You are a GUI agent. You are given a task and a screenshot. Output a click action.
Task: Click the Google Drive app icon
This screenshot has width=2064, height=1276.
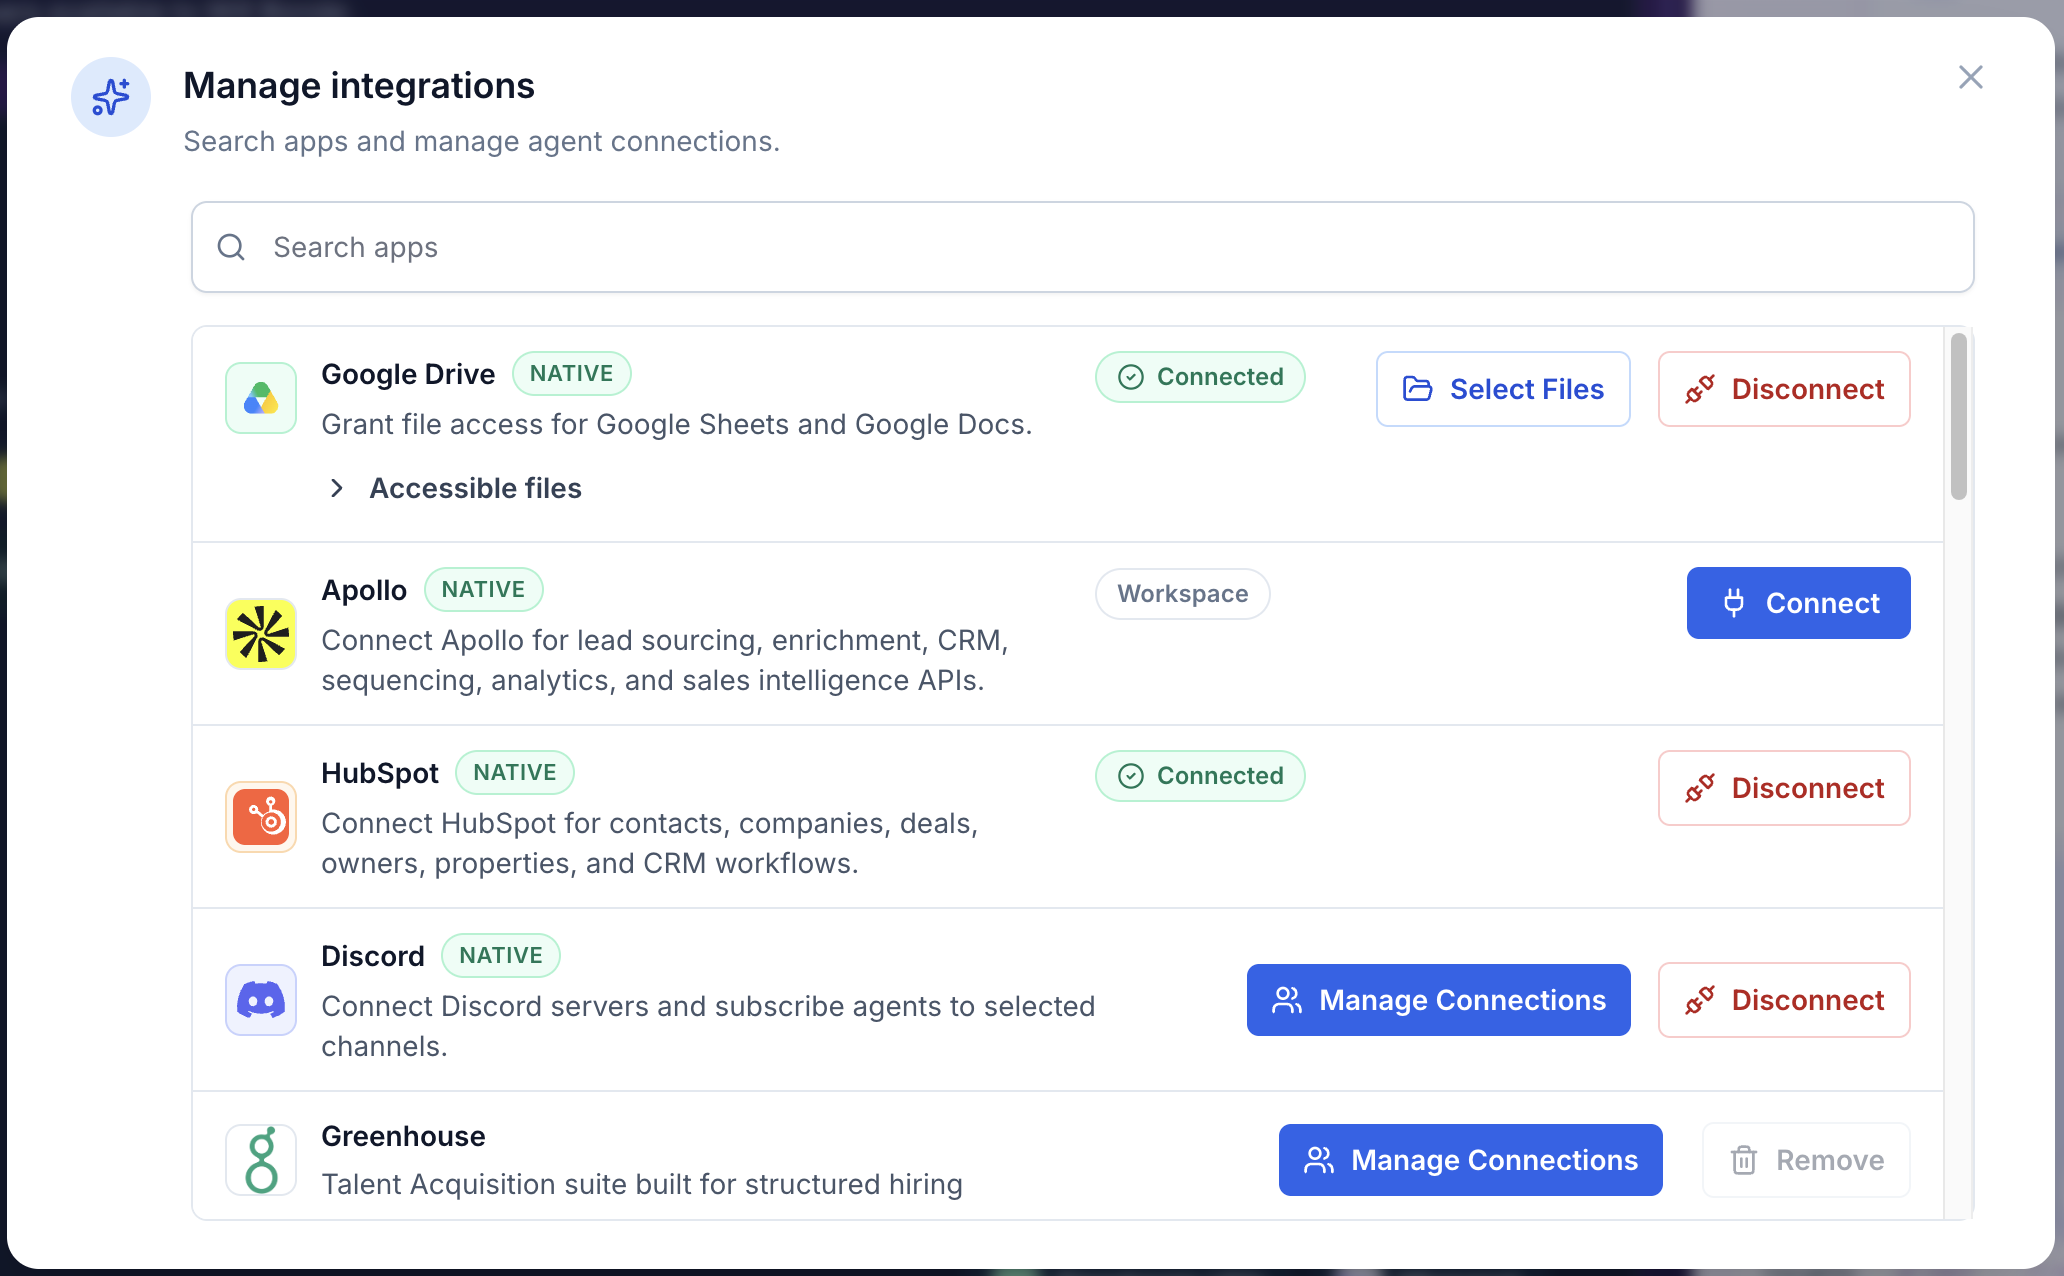click(261, 398)
